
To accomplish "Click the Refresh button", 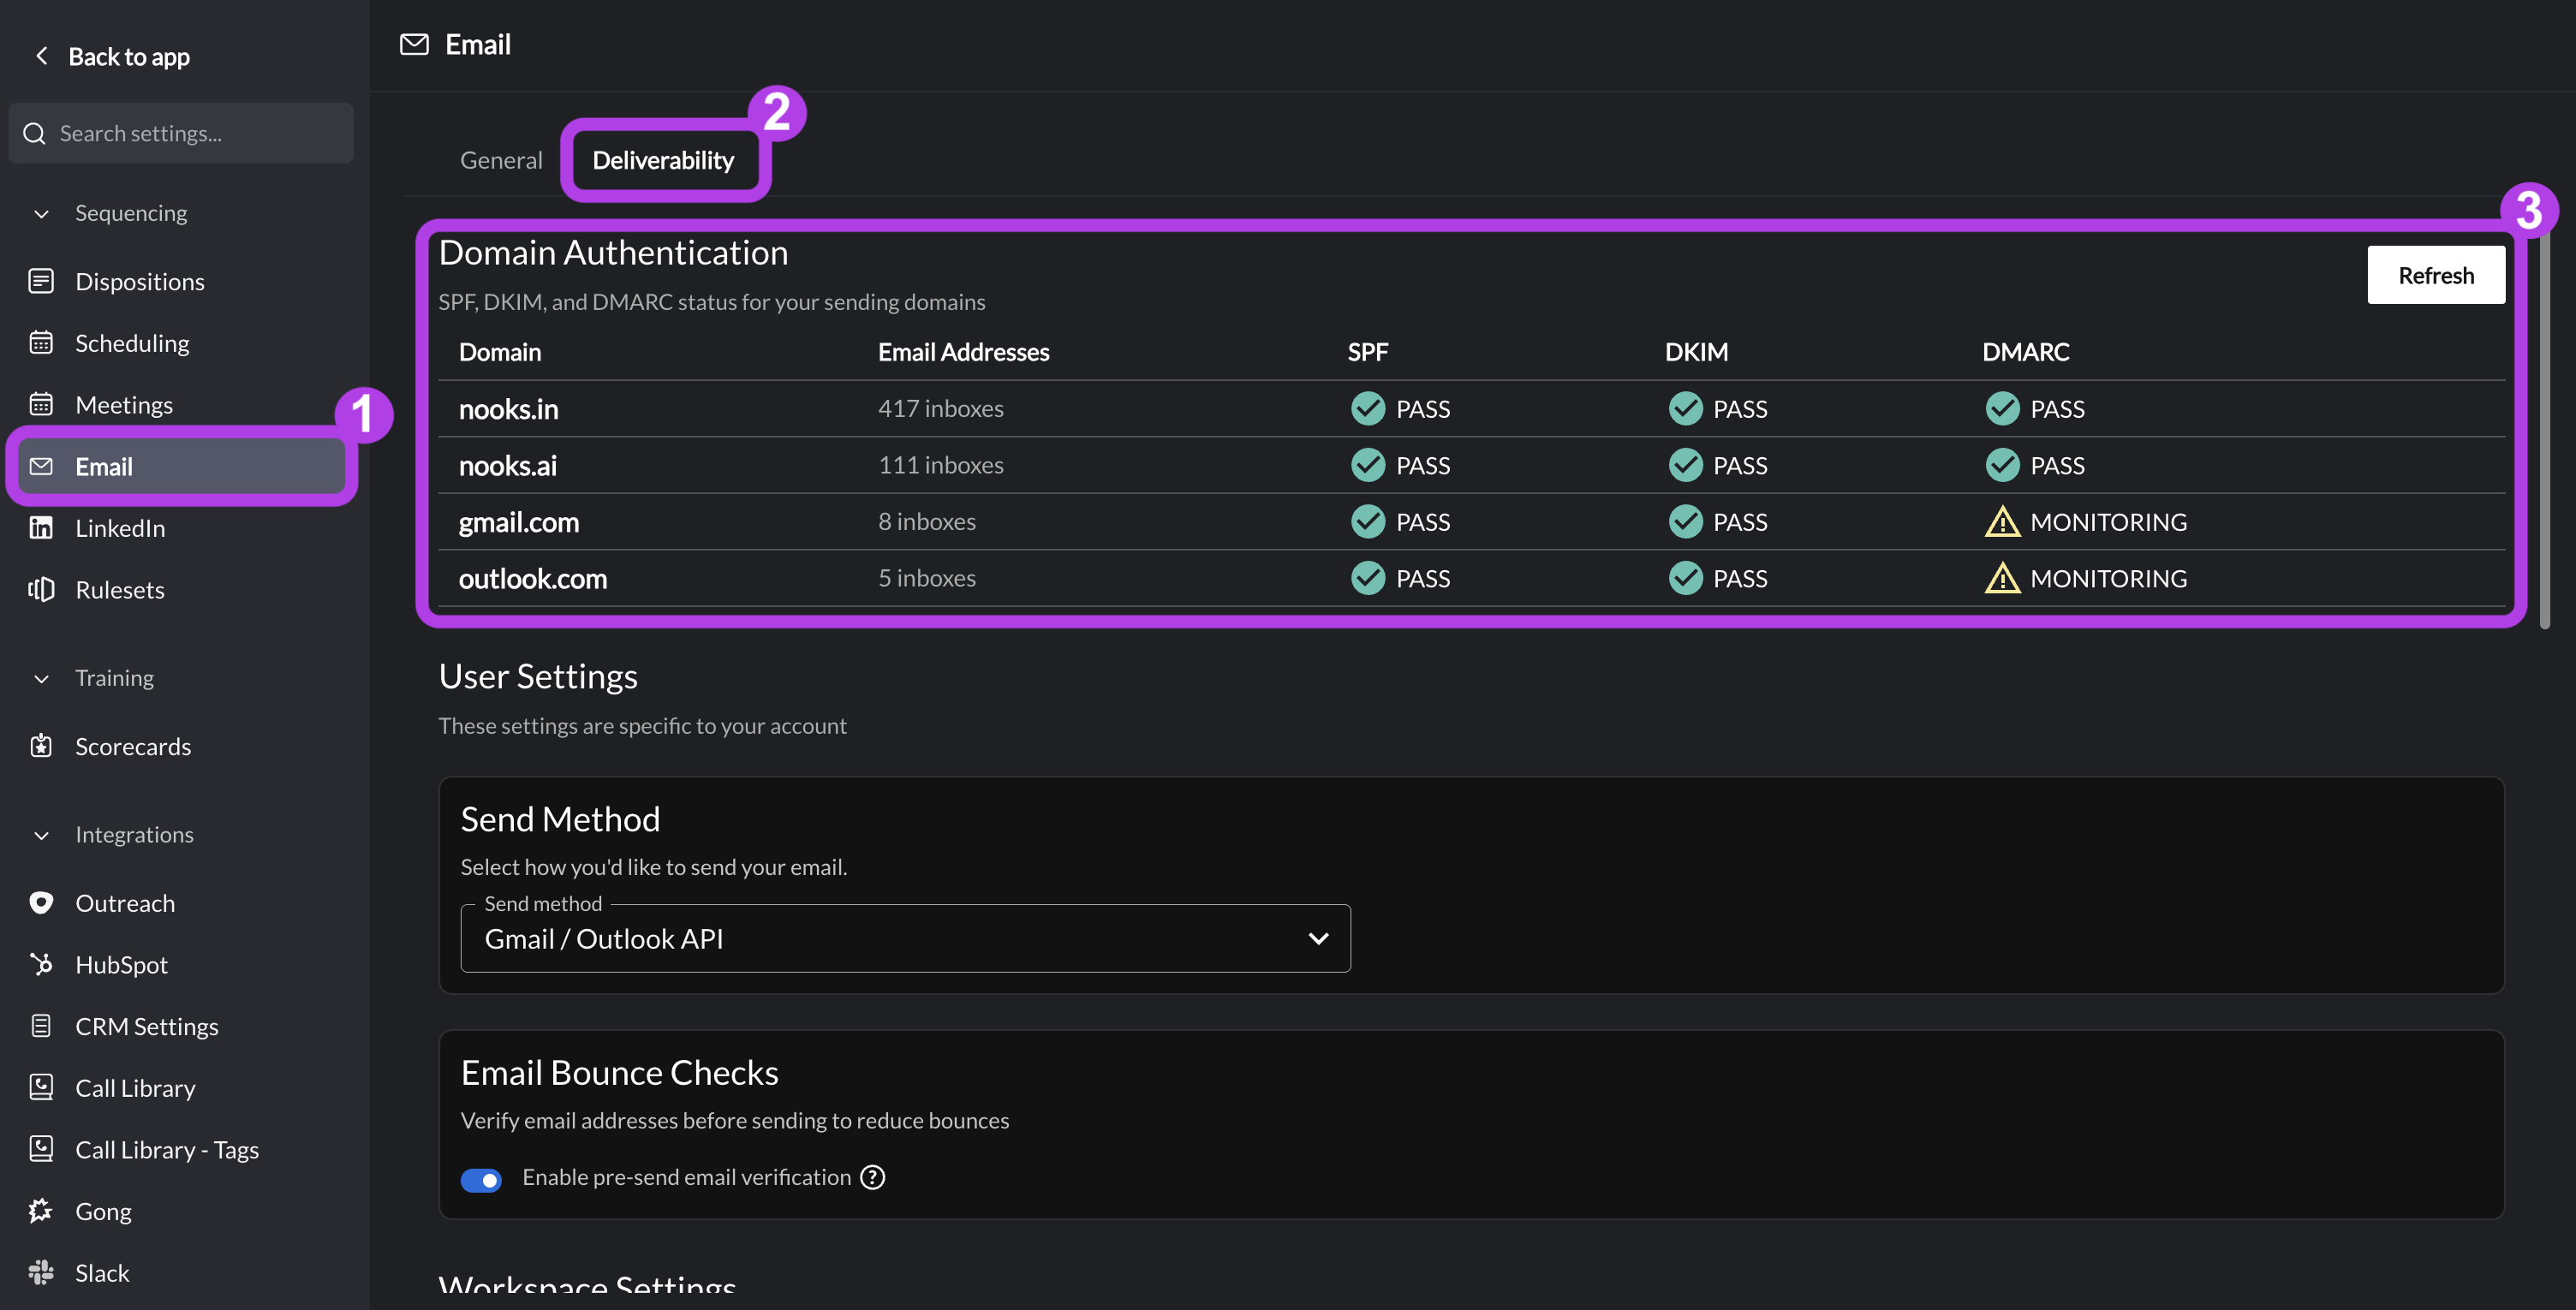I will click(2435, 275).
